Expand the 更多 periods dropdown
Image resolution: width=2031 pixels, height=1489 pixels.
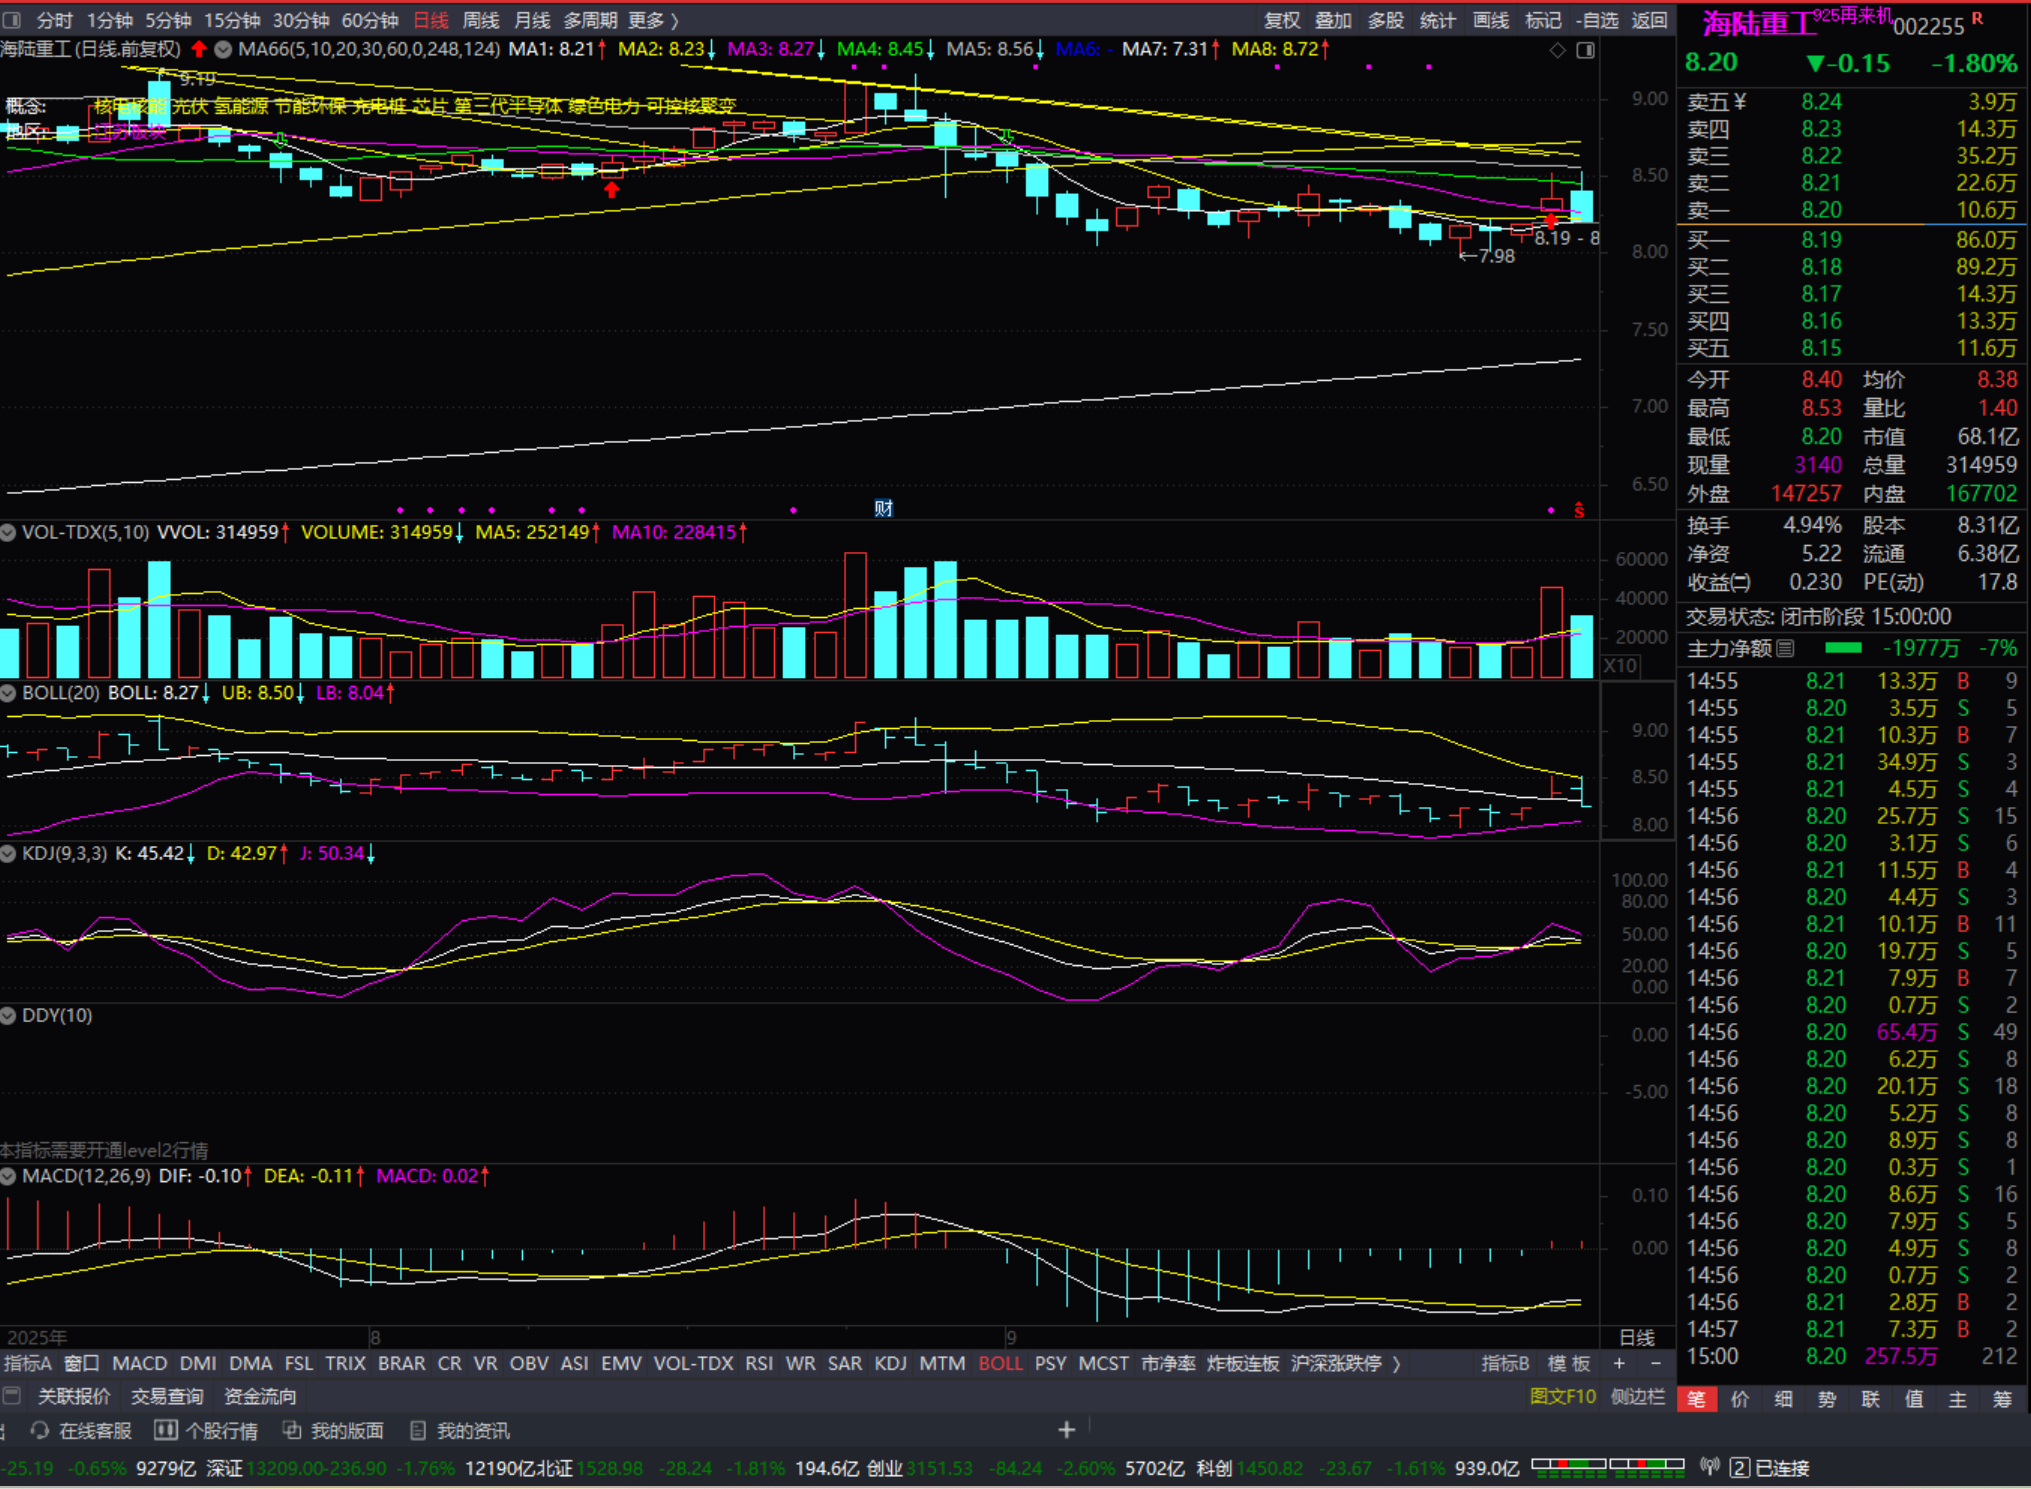coord(653,20)
